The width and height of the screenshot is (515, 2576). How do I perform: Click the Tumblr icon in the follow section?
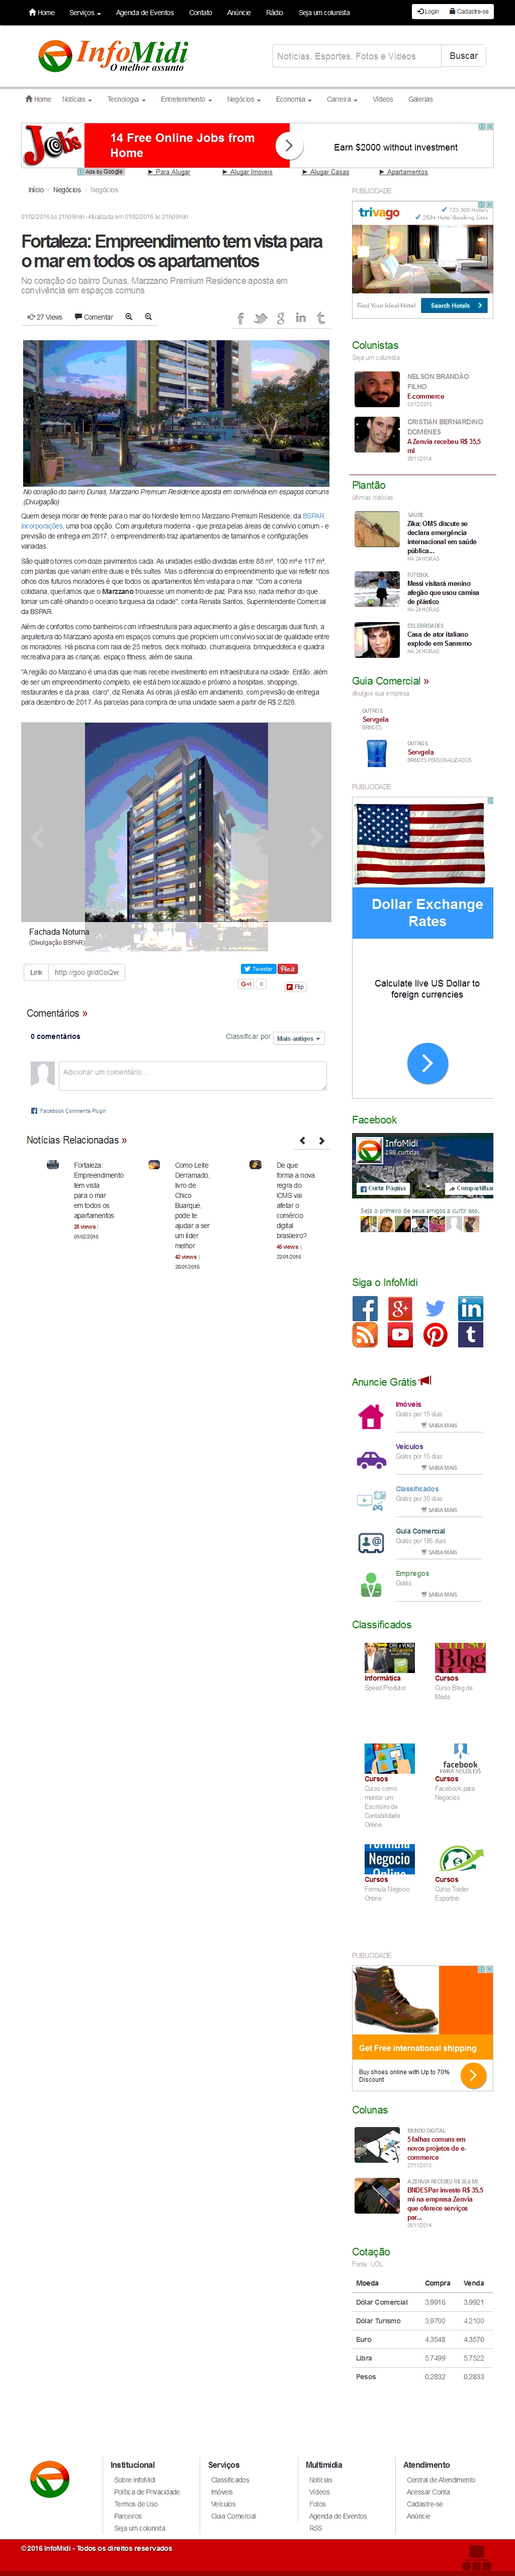point(470,1334)
